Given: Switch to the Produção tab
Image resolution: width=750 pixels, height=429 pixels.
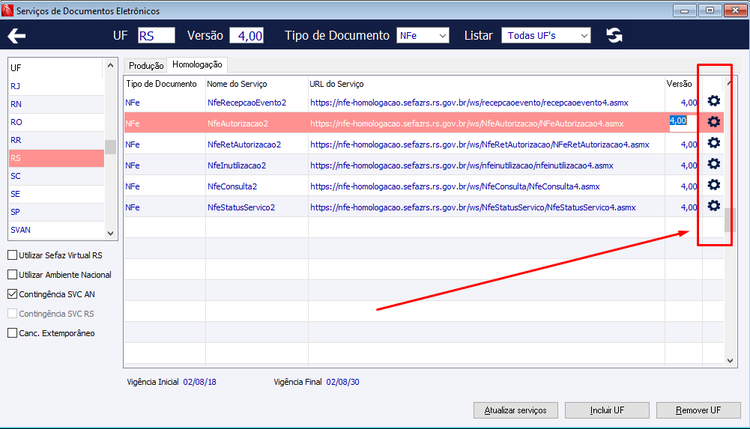Looking at the screenshot, I should point(146,66).
